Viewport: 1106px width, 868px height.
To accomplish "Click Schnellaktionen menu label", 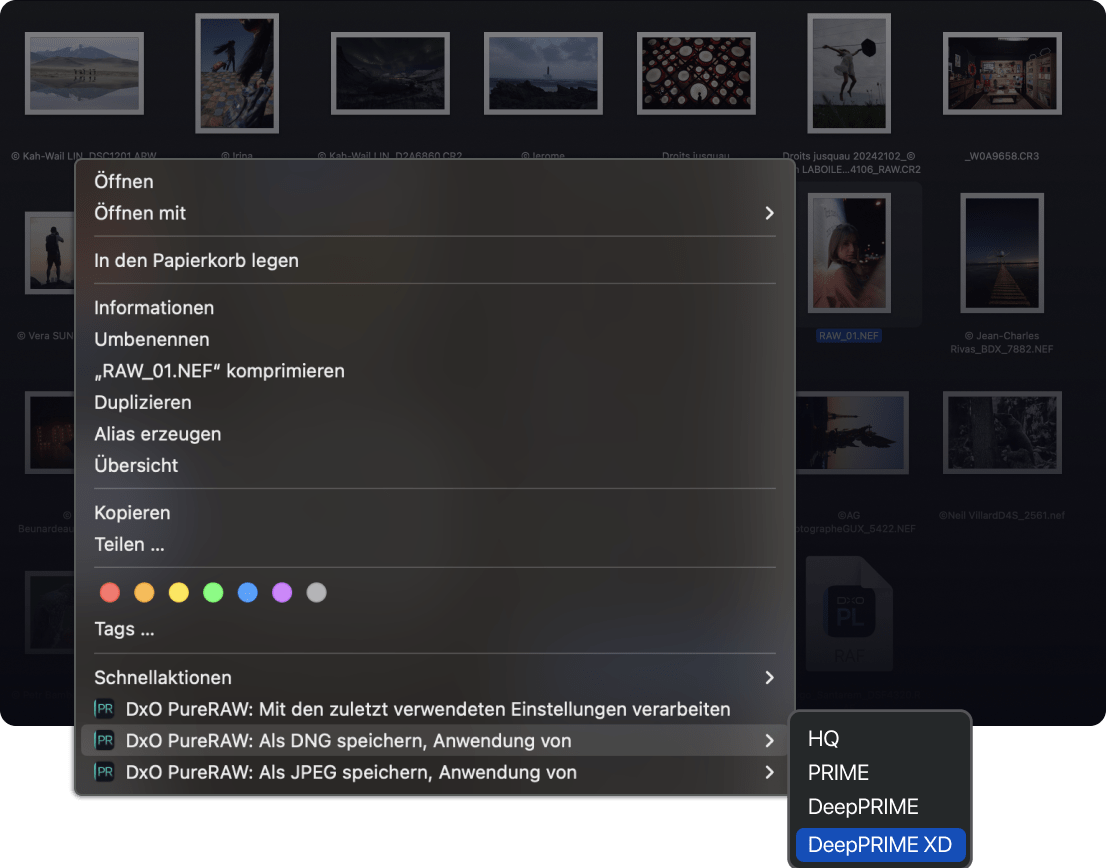I will click(163, 678).
